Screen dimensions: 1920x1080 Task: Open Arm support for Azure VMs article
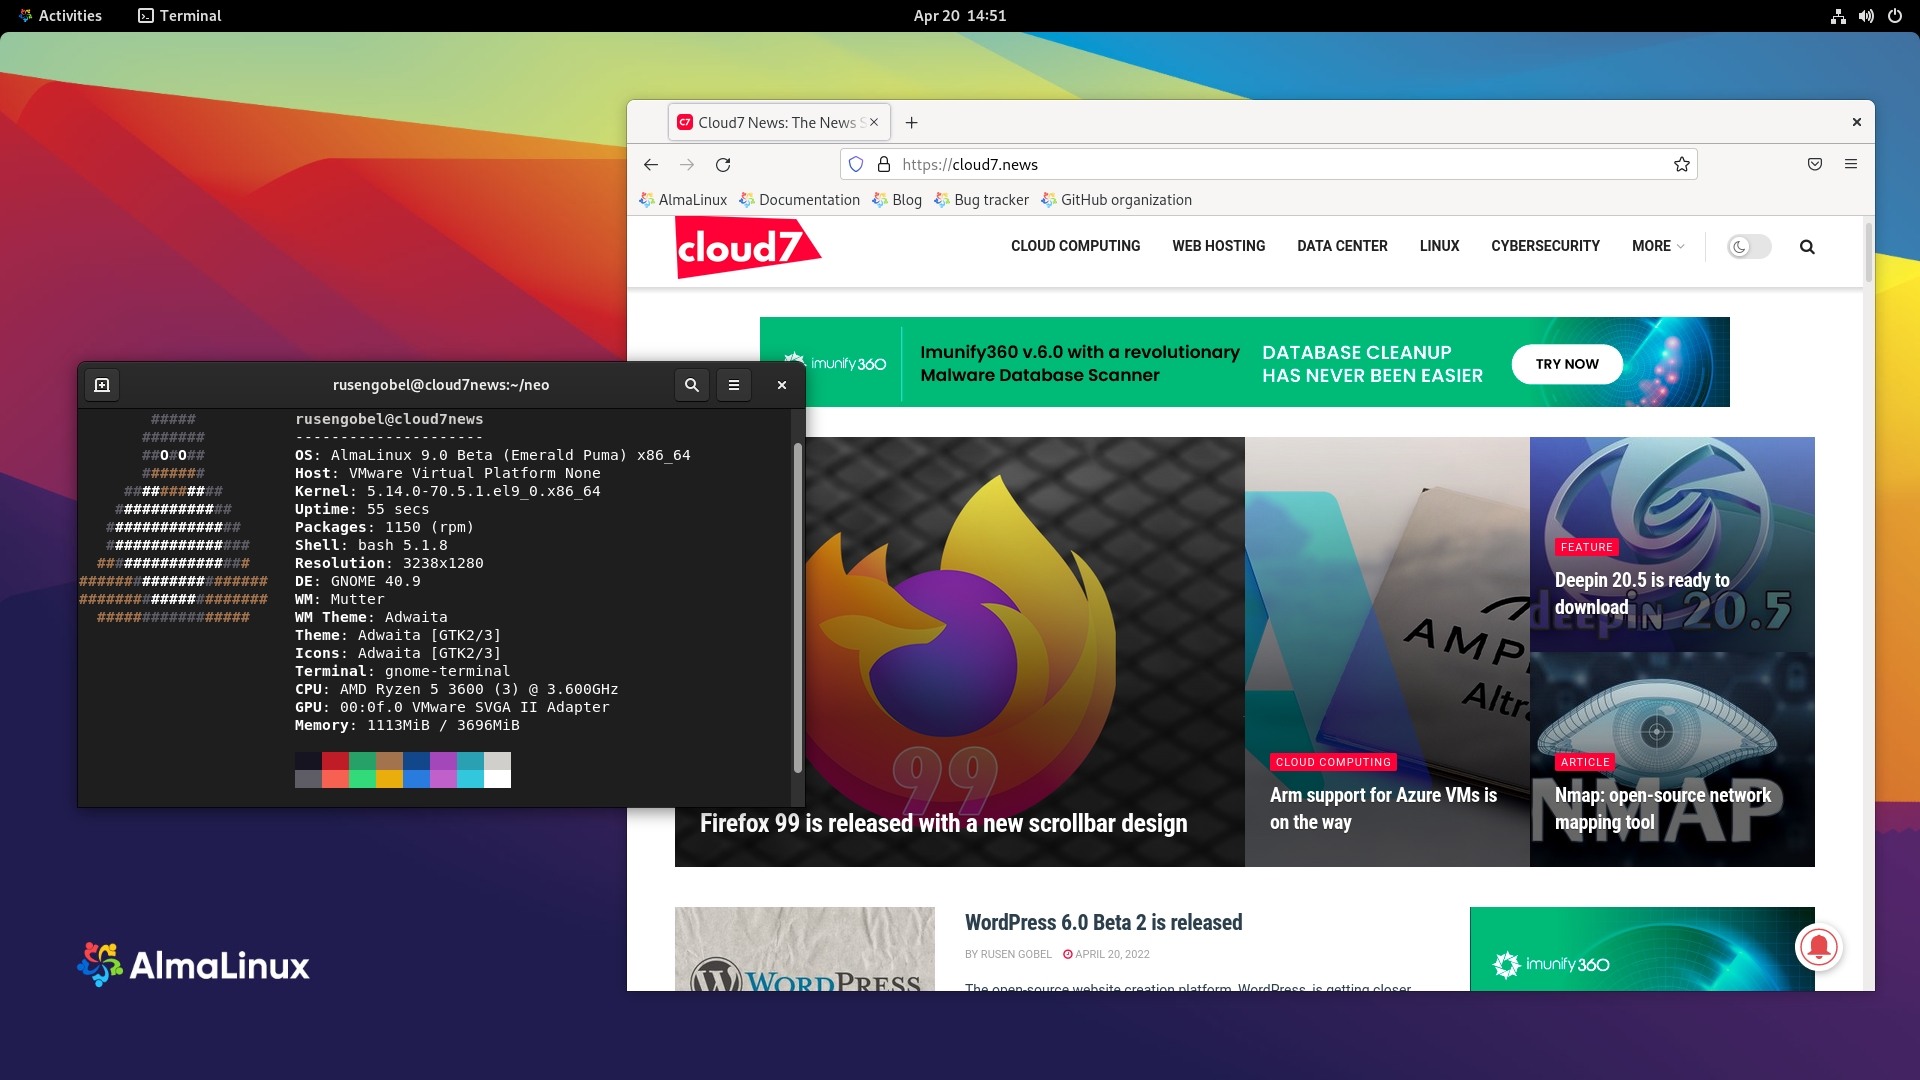pyautogui.click(x=1383, y=808)
